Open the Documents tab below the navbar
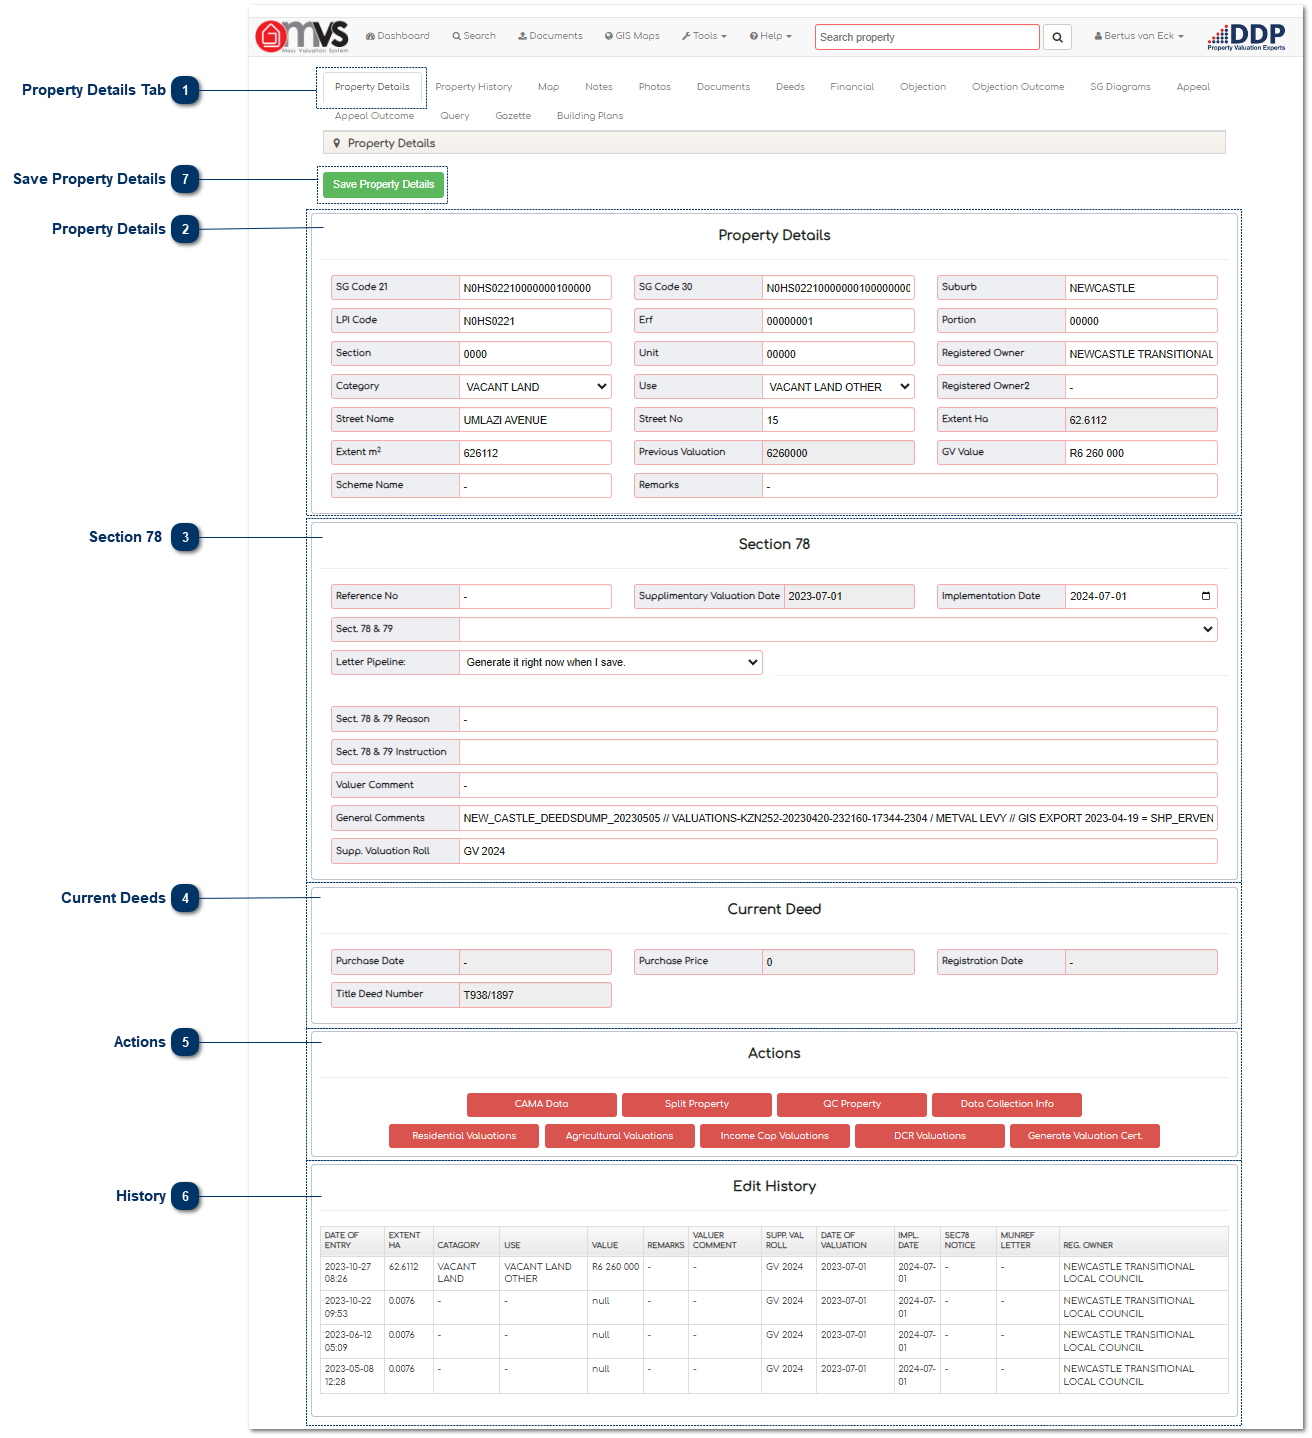 point(723,87)
